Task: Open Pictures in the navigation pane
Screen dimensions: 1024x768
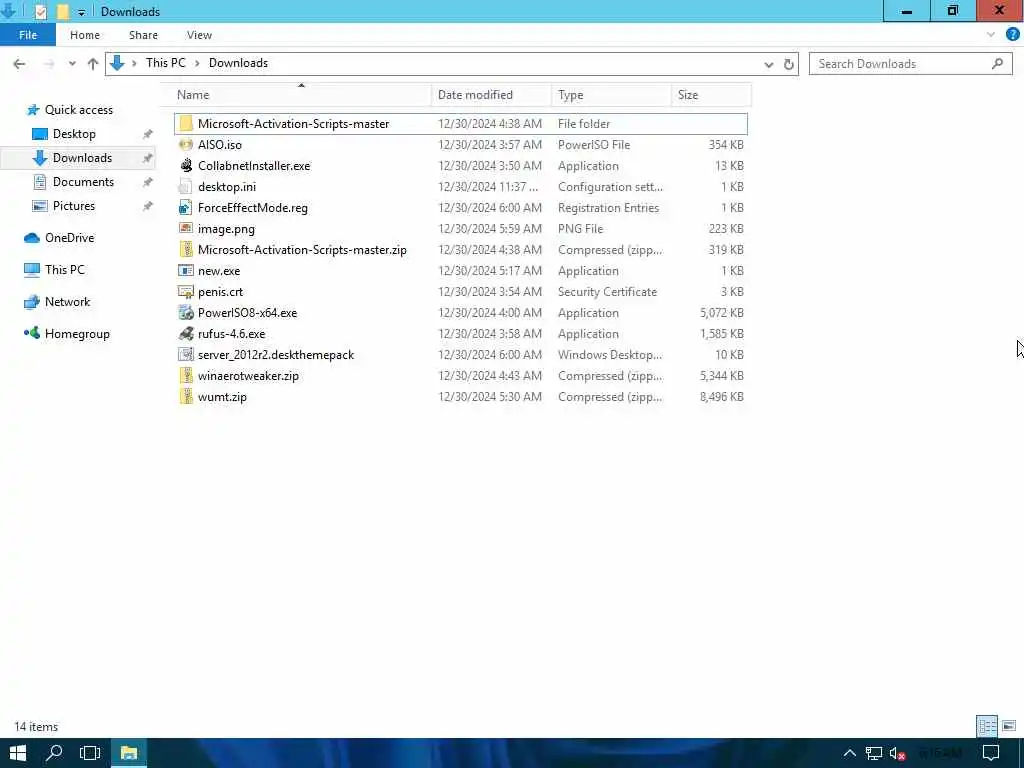Action: [73, 206]
